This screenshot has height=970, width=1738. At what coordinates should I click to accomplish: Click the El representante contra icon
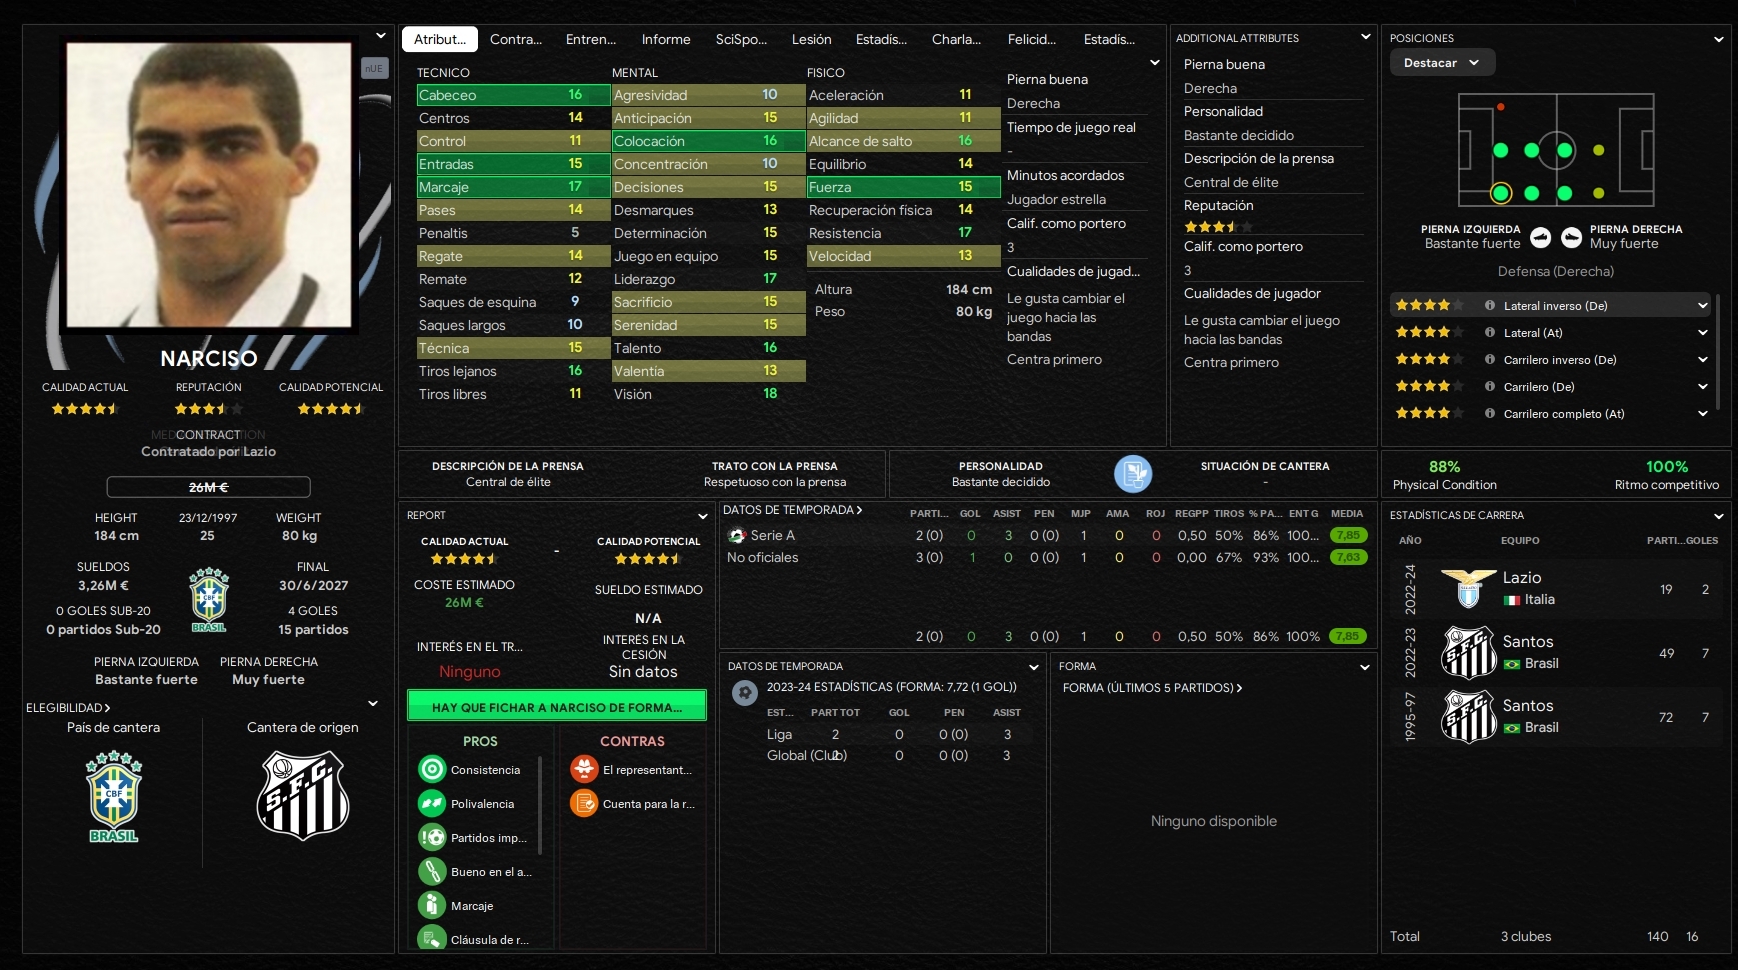(x=584, y=769)
